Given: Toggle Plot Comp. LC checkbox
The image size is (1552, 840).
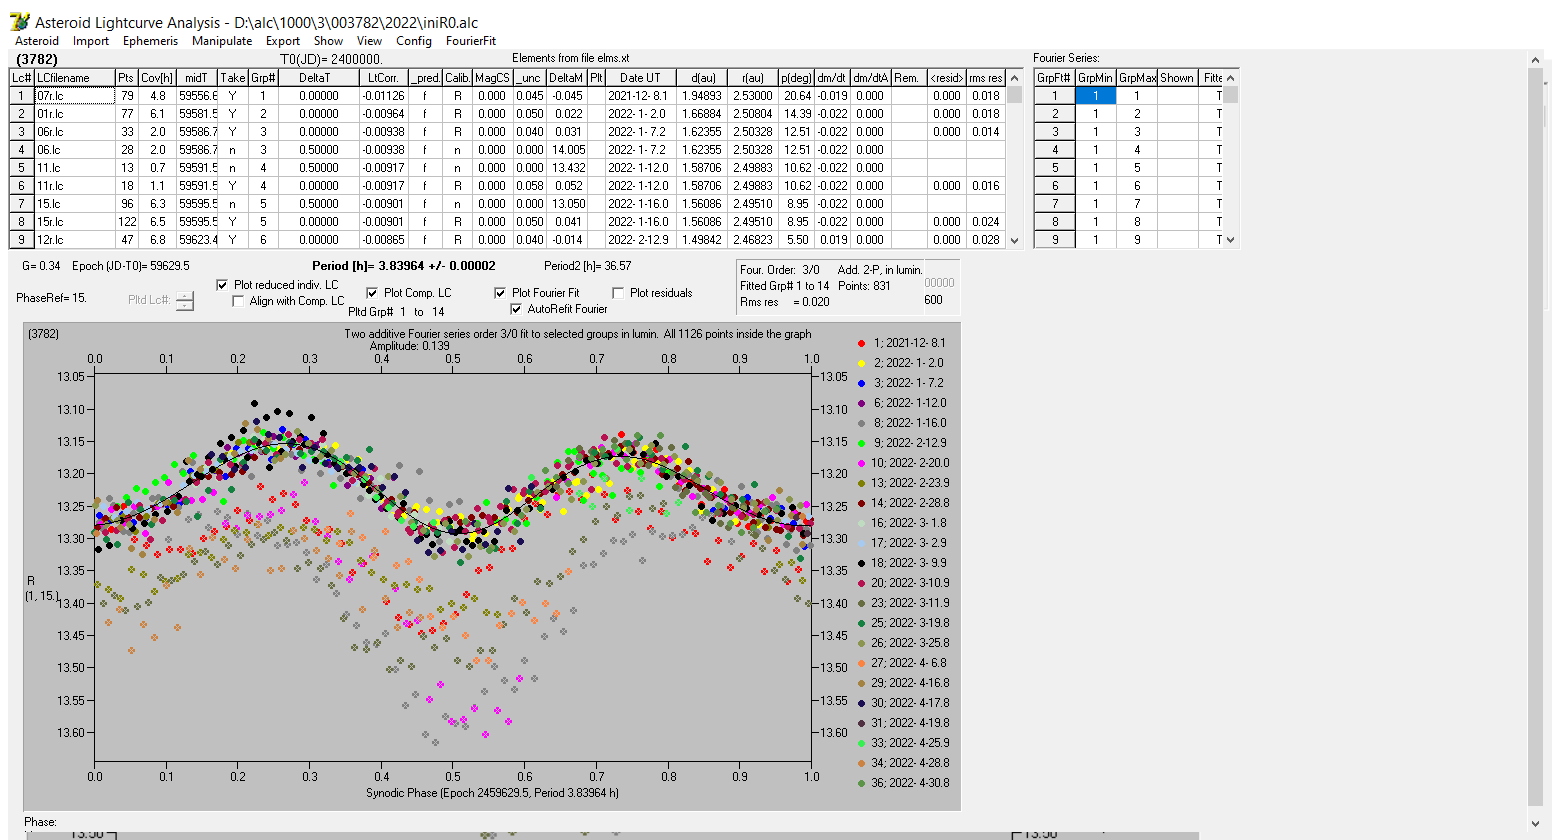Looking at the screenshot, I should click(372, 293).
